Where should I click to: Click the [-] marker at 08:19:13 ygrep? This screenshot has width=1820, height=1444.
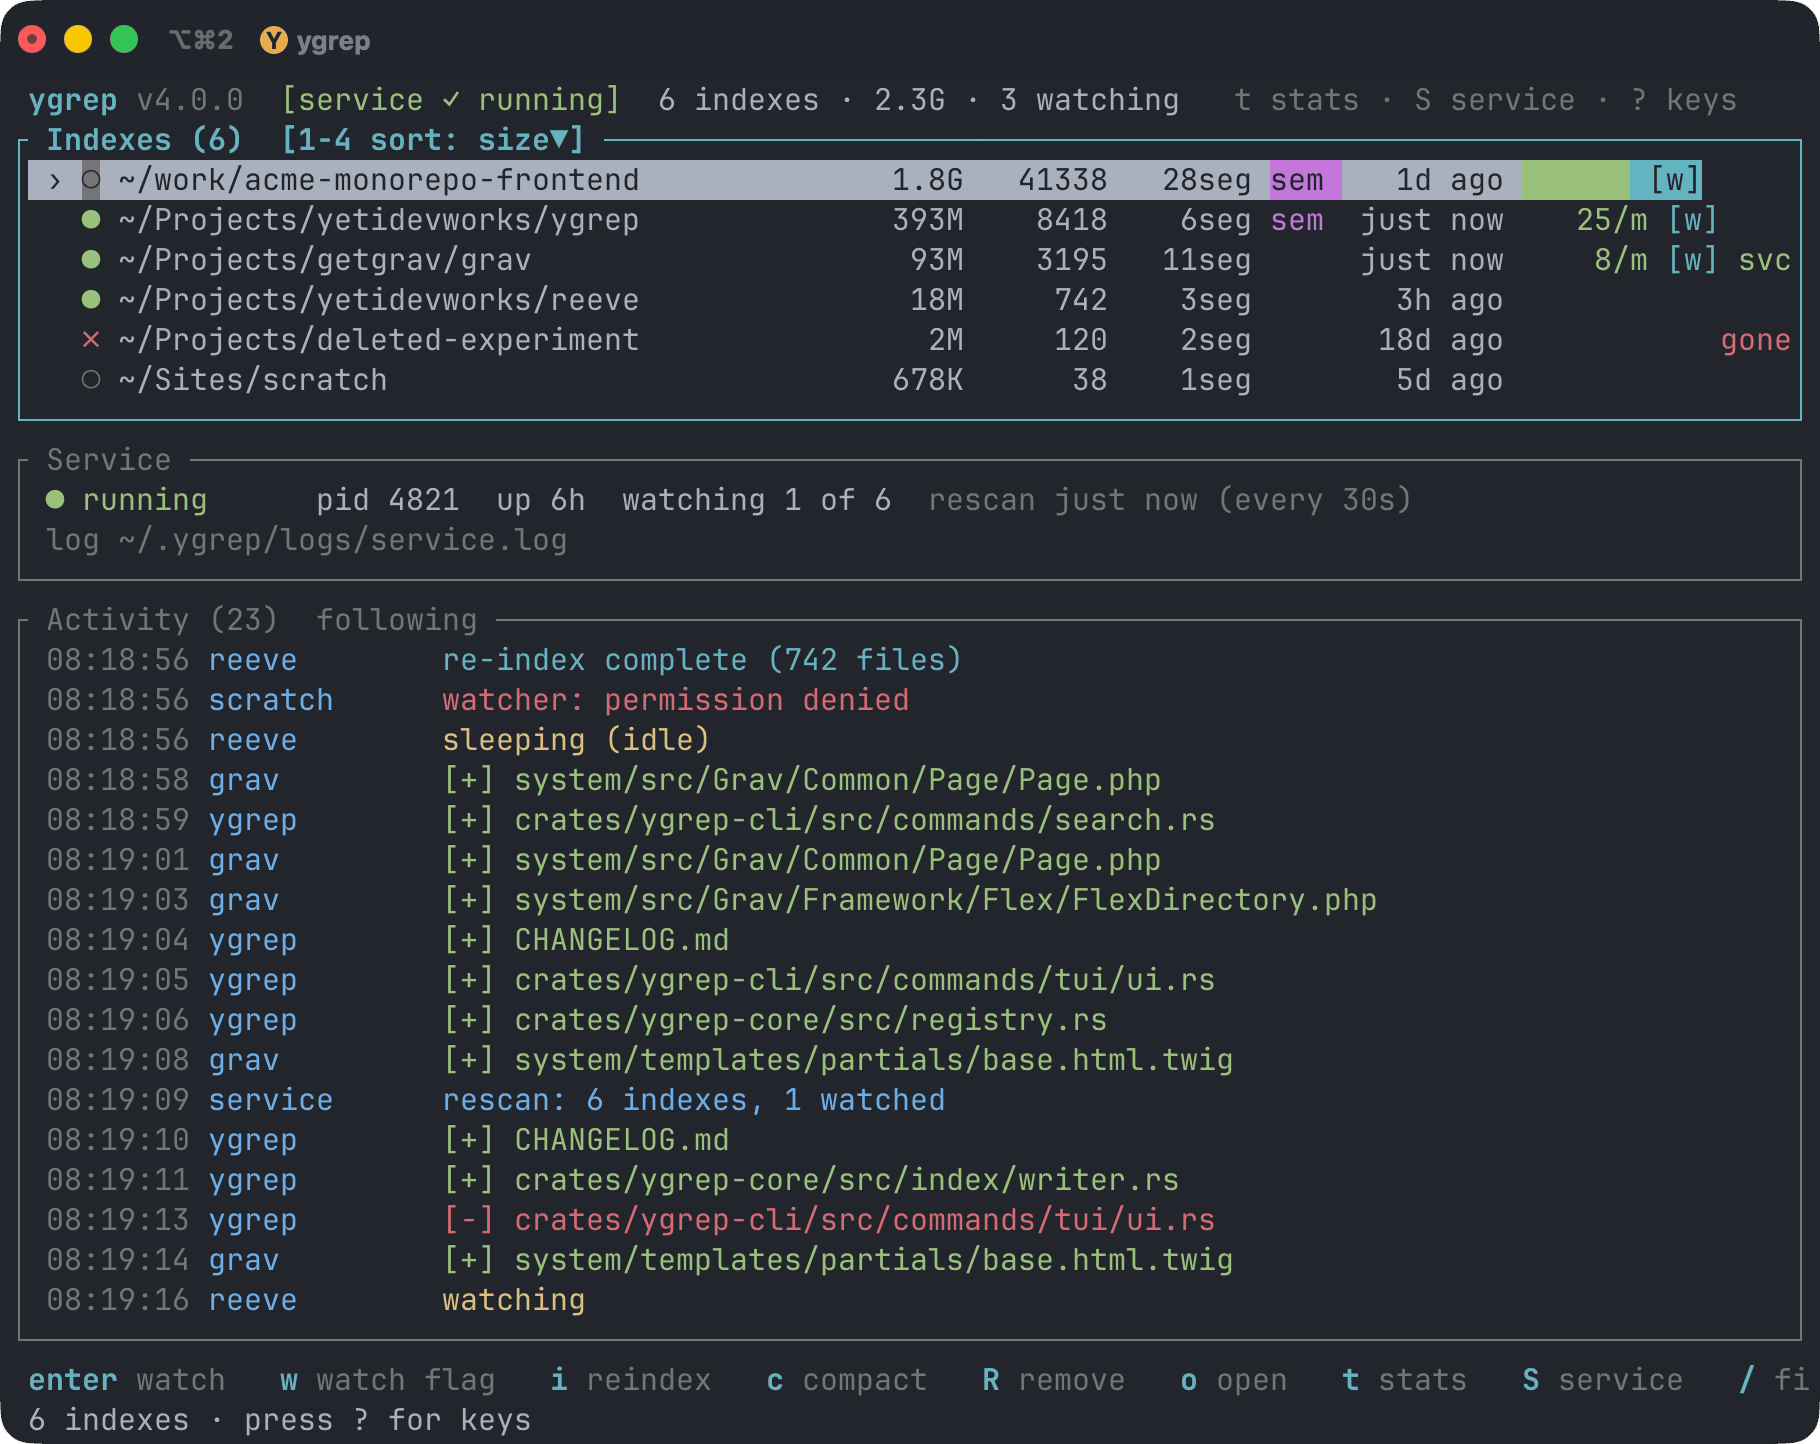coord(469,1220)
